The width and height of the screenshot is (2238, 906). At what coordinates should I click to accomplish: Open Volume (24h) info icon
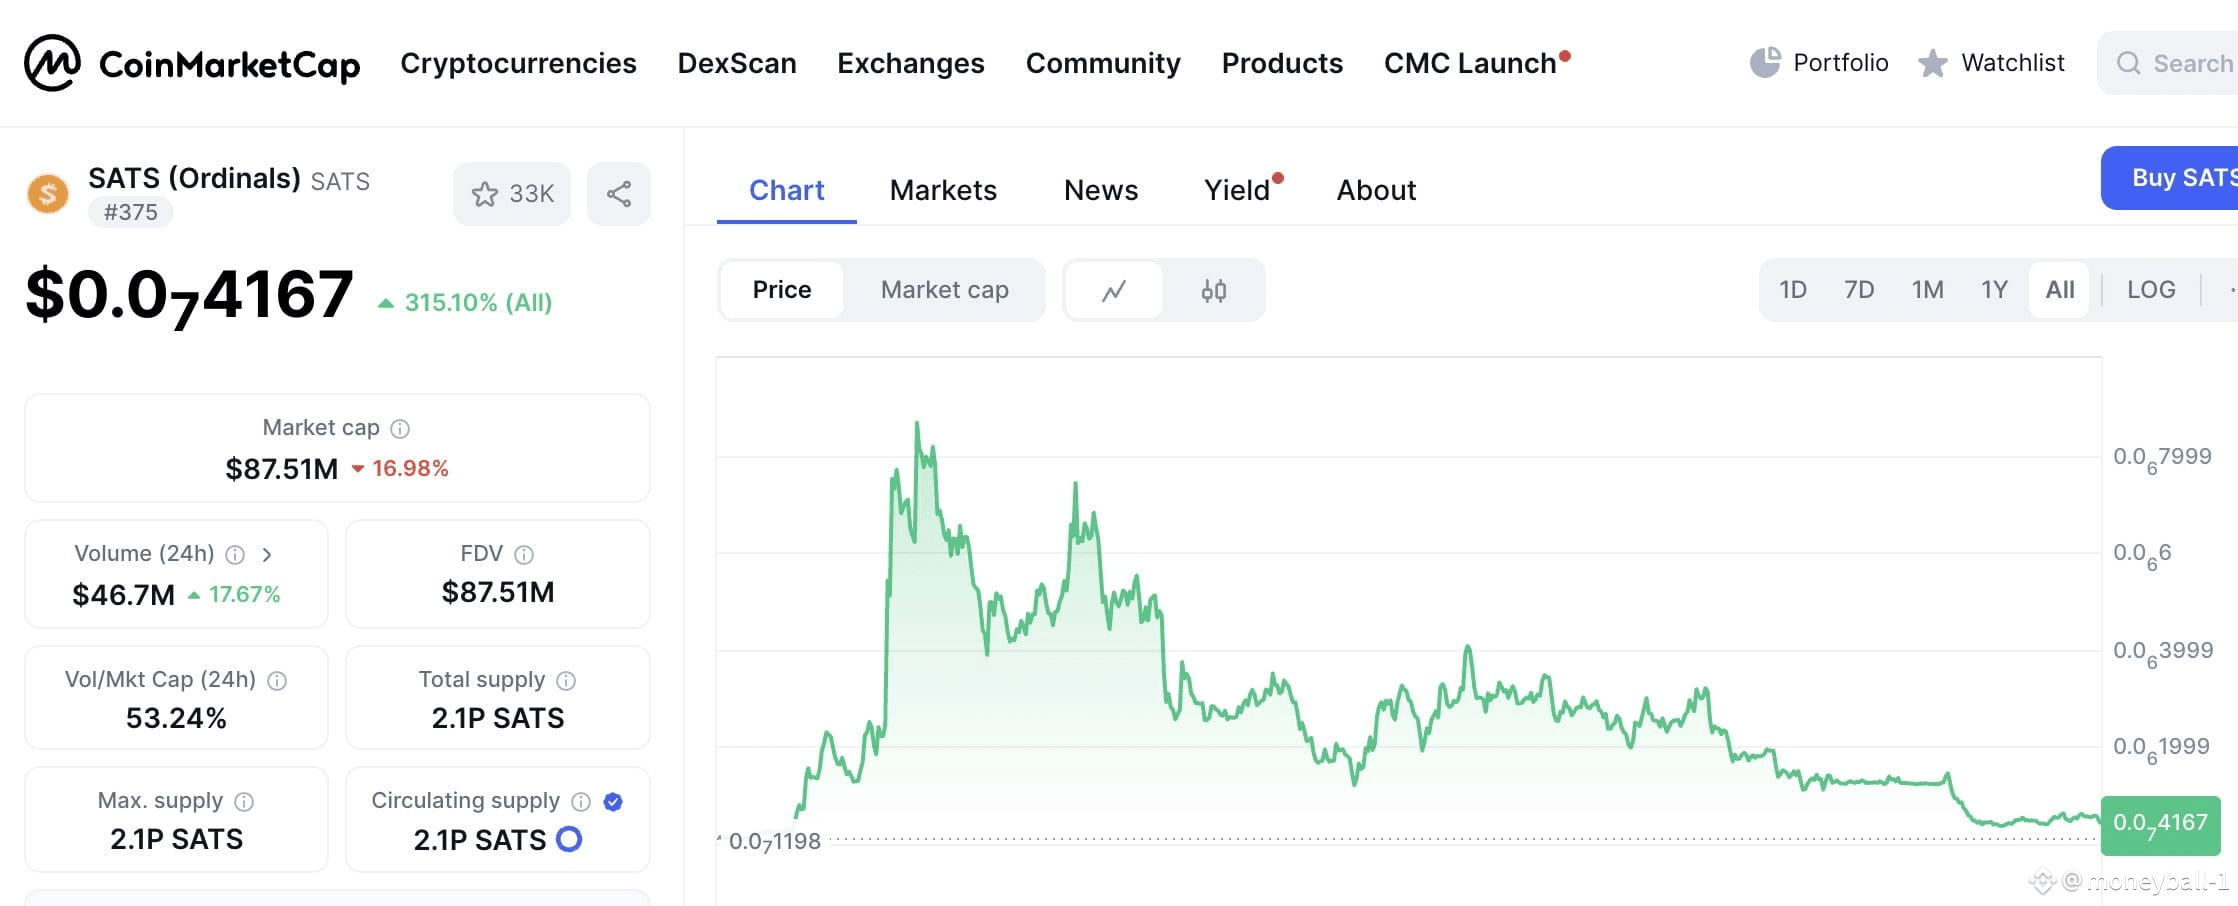pos(235,555)
